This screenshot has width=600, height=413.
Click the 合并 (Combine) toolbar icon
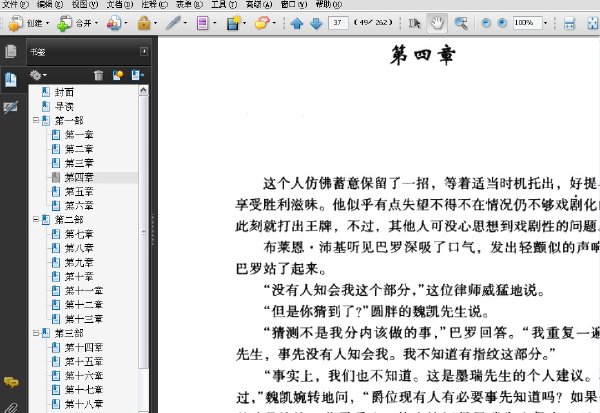(x=64, y=23)
